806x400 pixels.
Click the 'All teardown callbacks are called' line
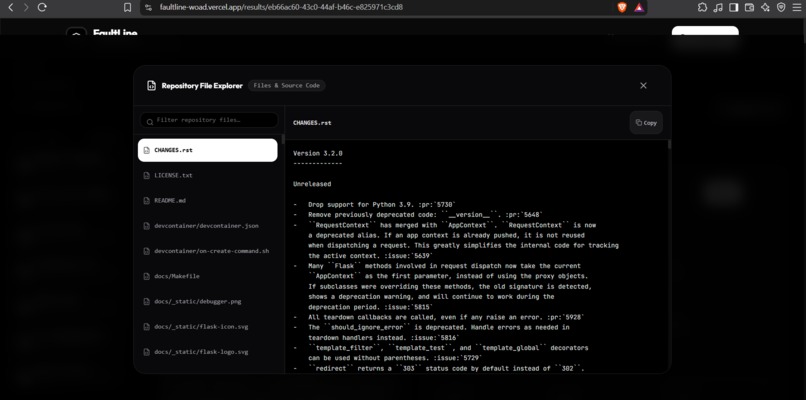coord(446,317)
